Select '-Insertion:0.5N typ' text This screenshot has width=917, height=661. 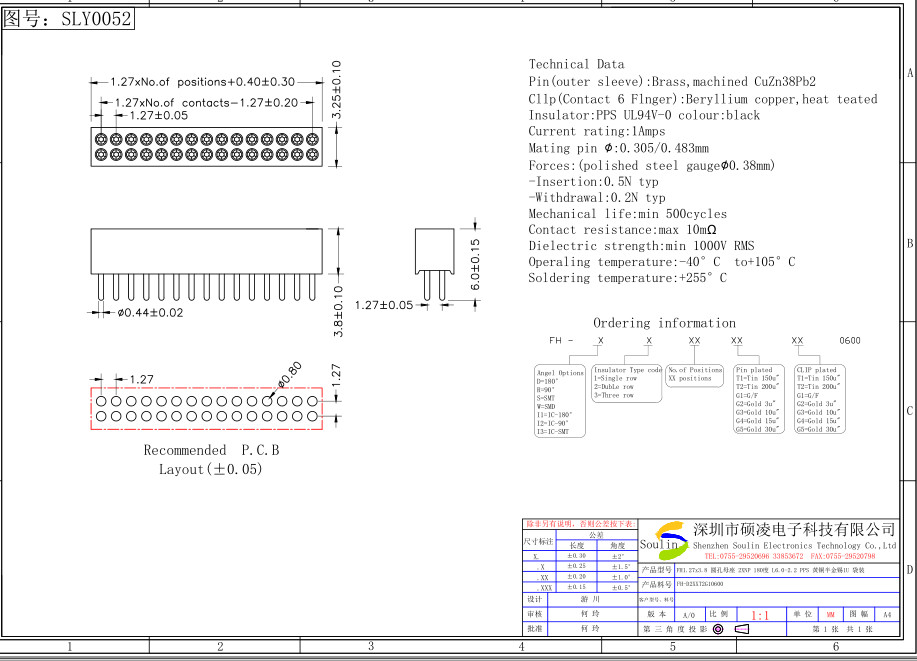pos(593,181)
